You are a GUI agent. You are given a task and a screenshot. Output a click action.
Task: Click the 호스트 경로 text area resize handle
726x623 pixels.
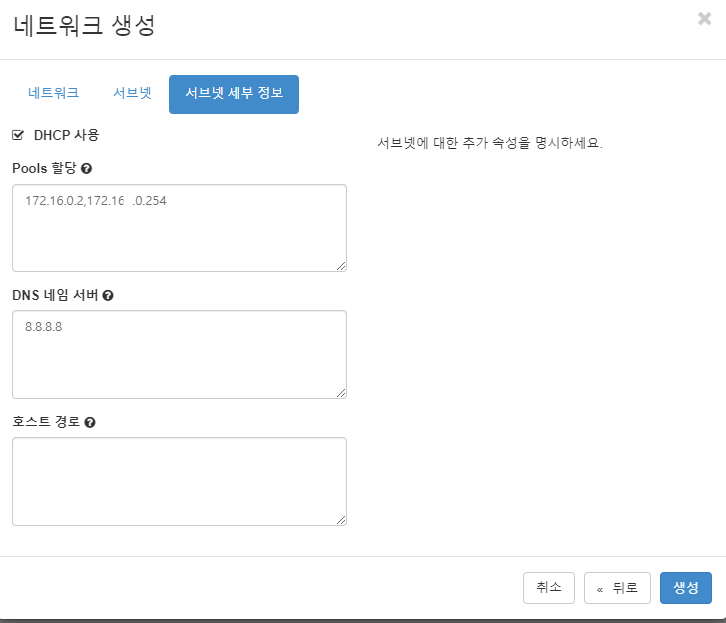(x=341, y=520)
